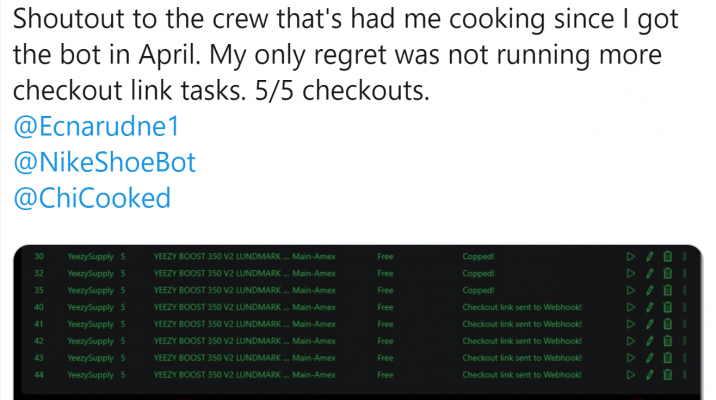Edit task 32 using the pencil icon

[x=649, y=274]
